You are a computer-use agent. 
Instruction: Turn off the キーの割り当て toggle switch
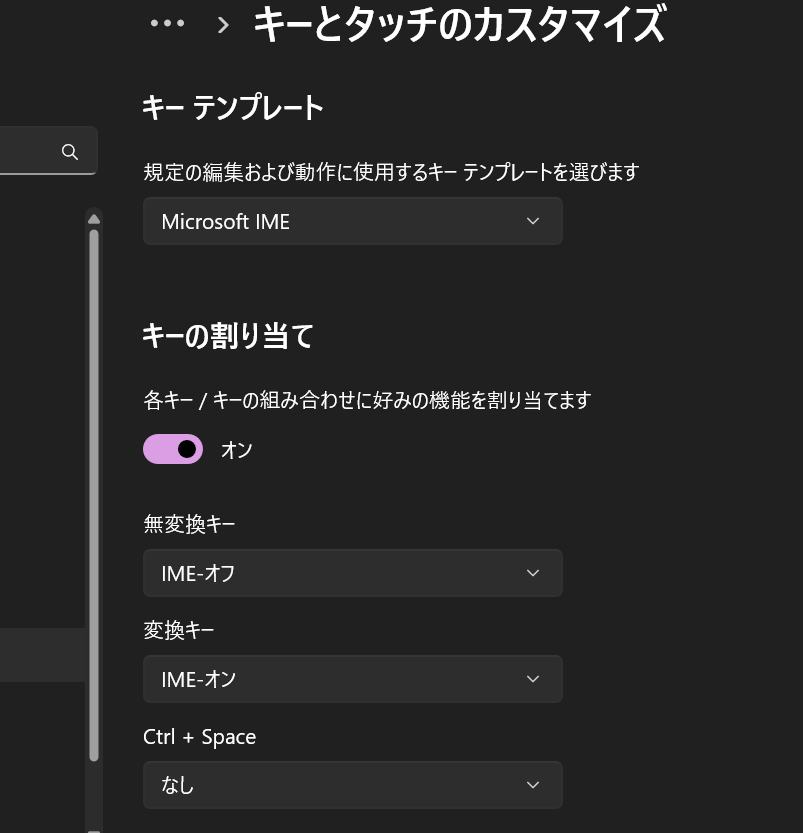pos(173,449)
